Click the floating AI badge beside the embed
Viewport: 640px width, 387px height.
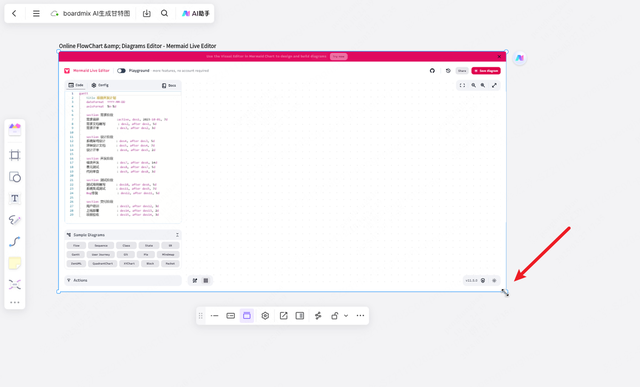[520, 58]
